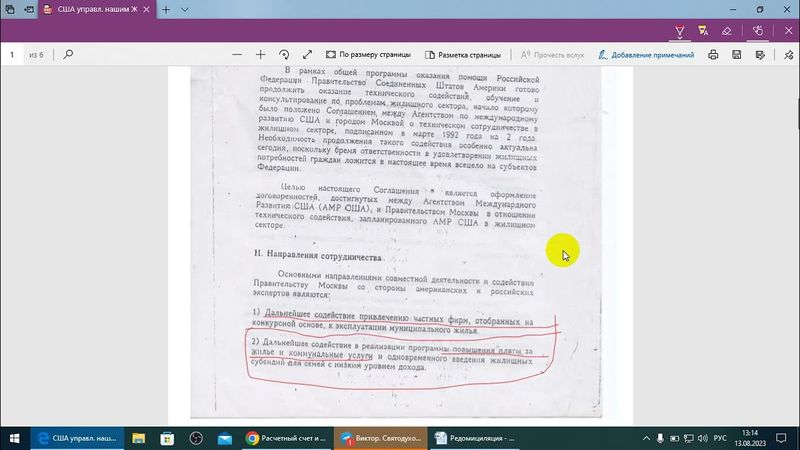The width and height of the screenshot is (800, 450).
Task: Click the page number input field
Action: [x=12, y=54]
